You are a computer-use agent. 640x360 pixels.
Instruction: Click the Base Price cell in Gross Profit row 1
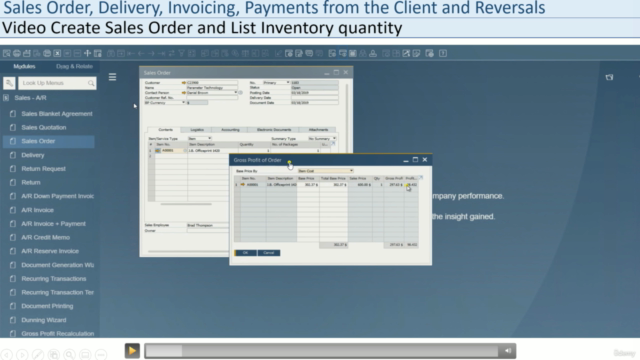tap(308, 184)
